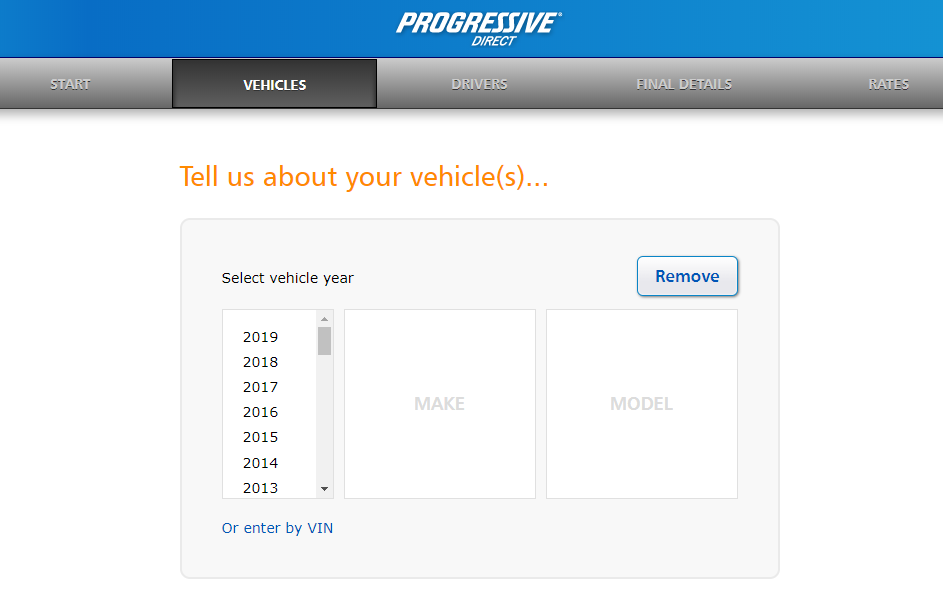Switch to the RATES tab

click(888, 83)
